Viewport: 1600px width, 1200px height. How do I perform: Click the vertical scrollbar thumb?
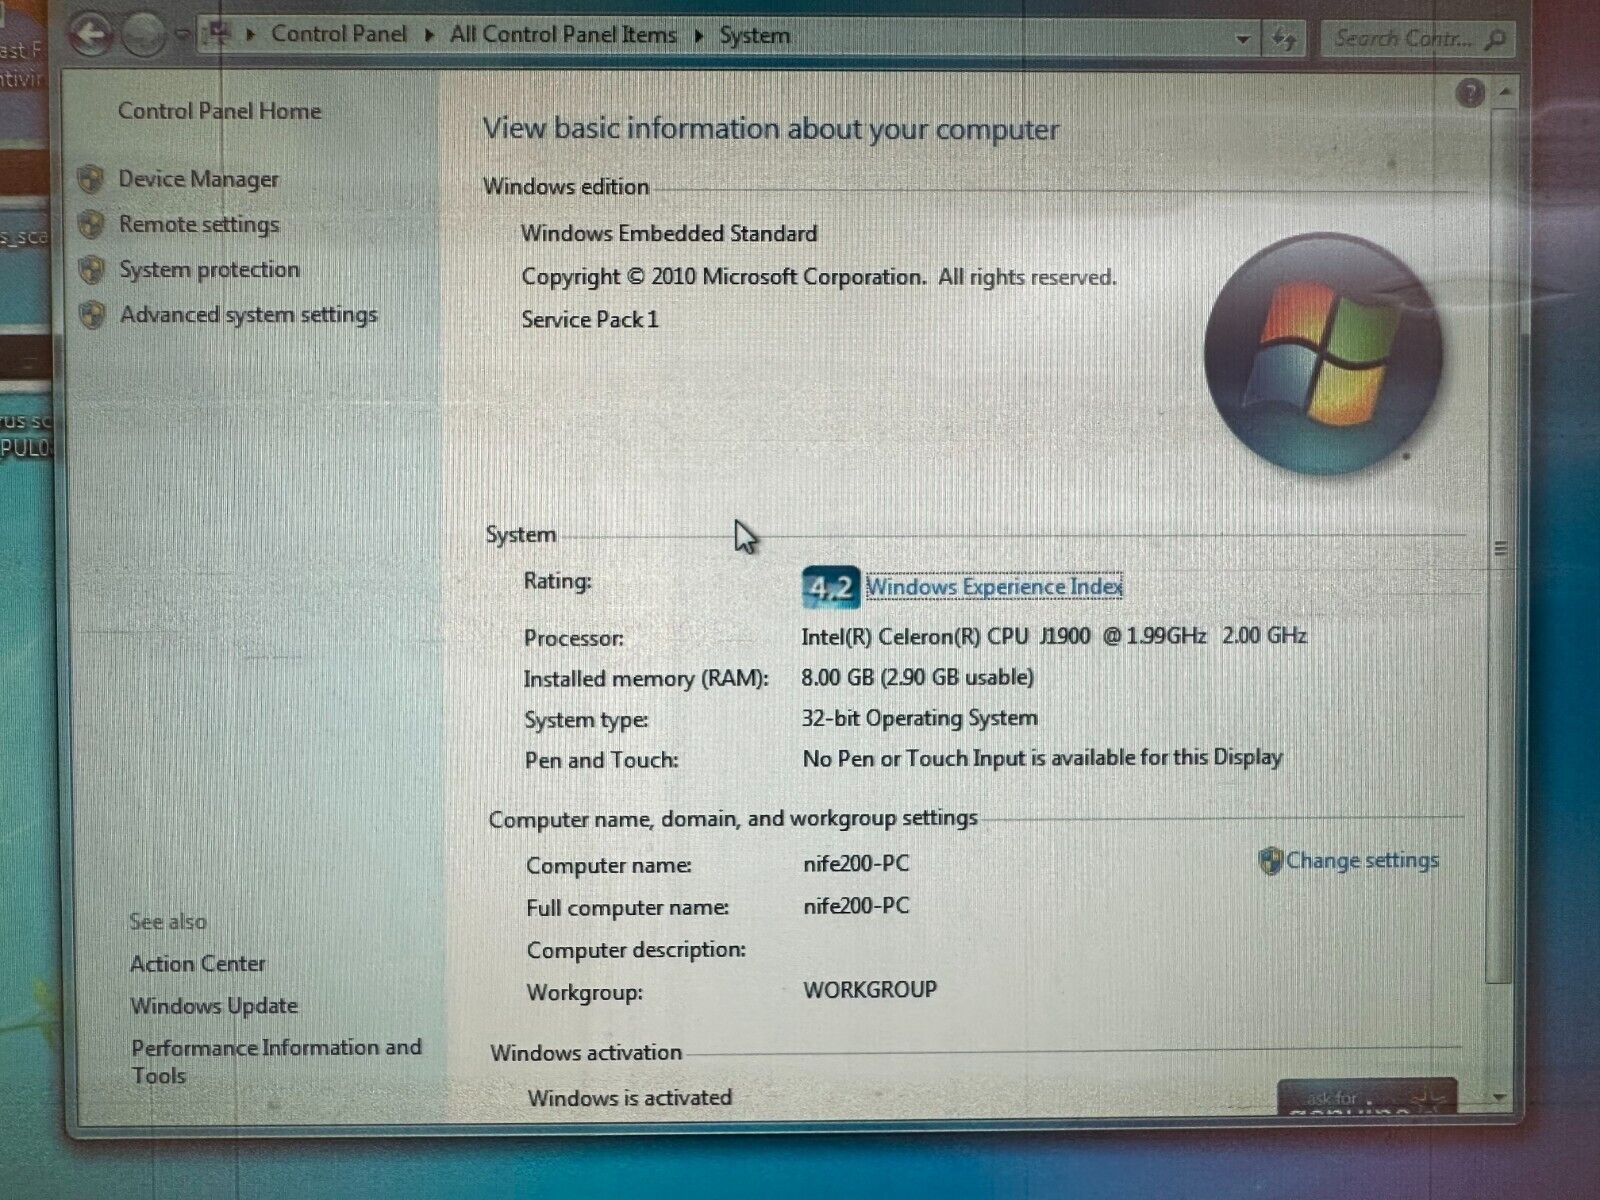pyautogui.click(x=1500, y=547)
